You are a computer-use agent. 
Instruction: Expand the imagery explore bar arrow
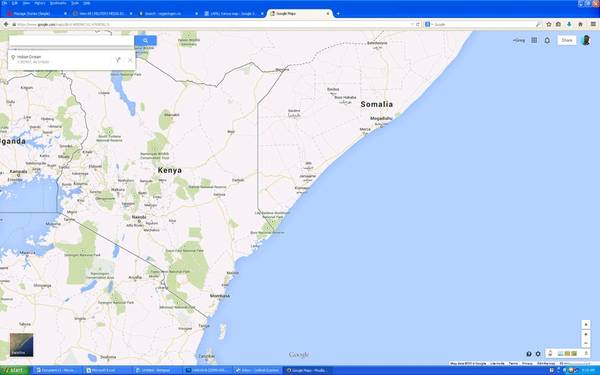[x=585, y=353]
